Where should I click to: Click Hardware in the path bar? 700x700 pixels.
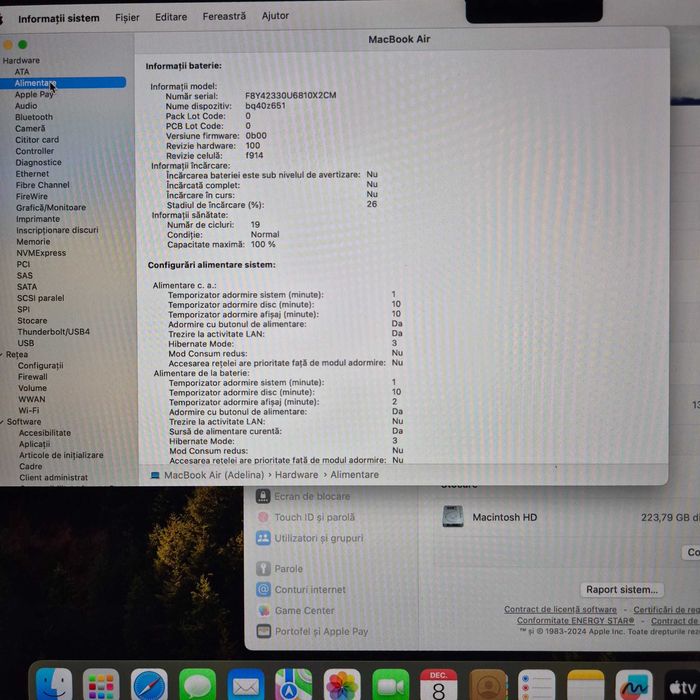click(296, 475)
